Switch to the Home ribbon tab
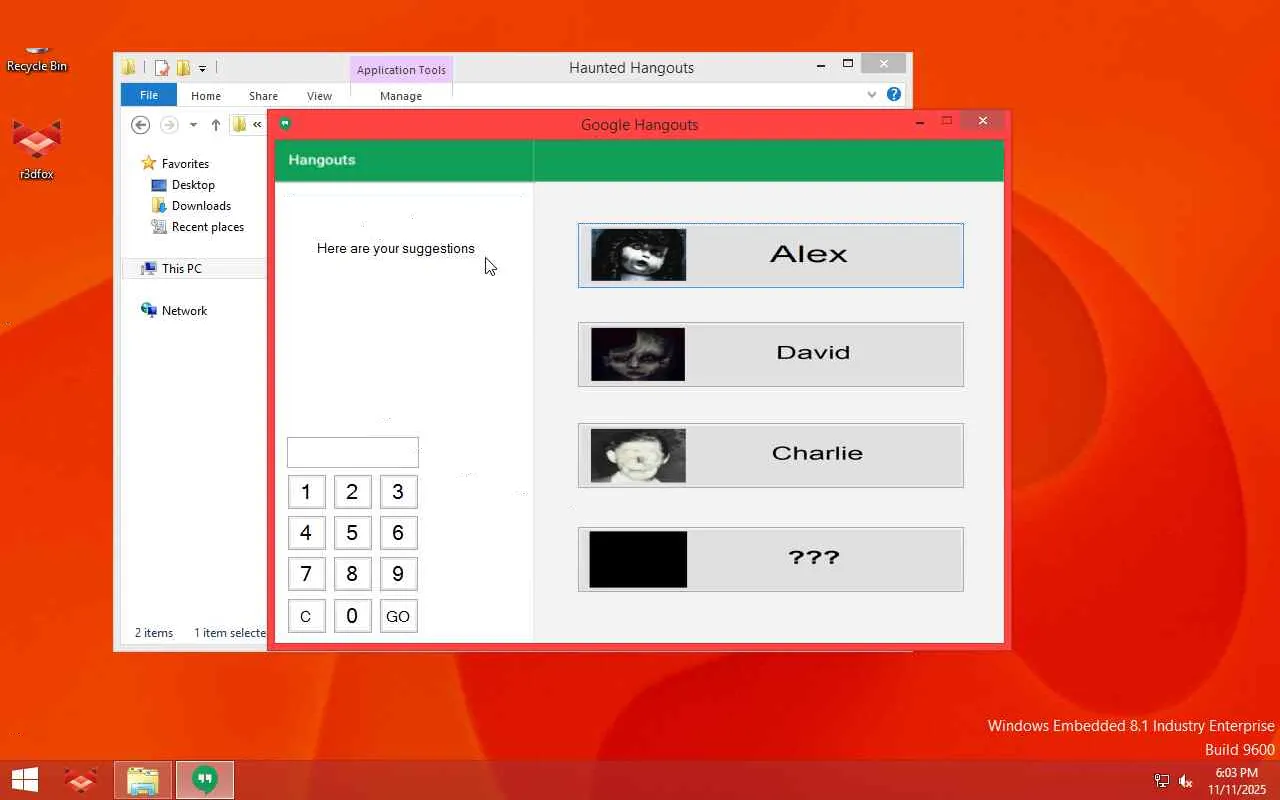This screenshot has width=1280, height=800. click(x=206, y=96)
